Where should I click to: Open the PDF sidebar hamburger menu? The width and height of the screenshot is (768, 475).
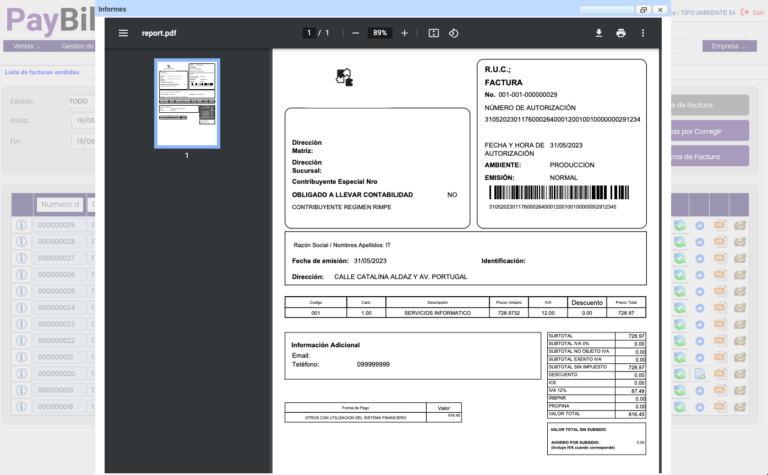(x=123, y=33)
